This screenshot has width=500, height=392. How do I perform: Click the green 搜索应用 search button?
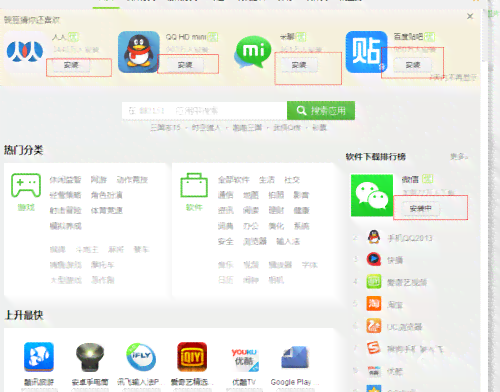321,111
